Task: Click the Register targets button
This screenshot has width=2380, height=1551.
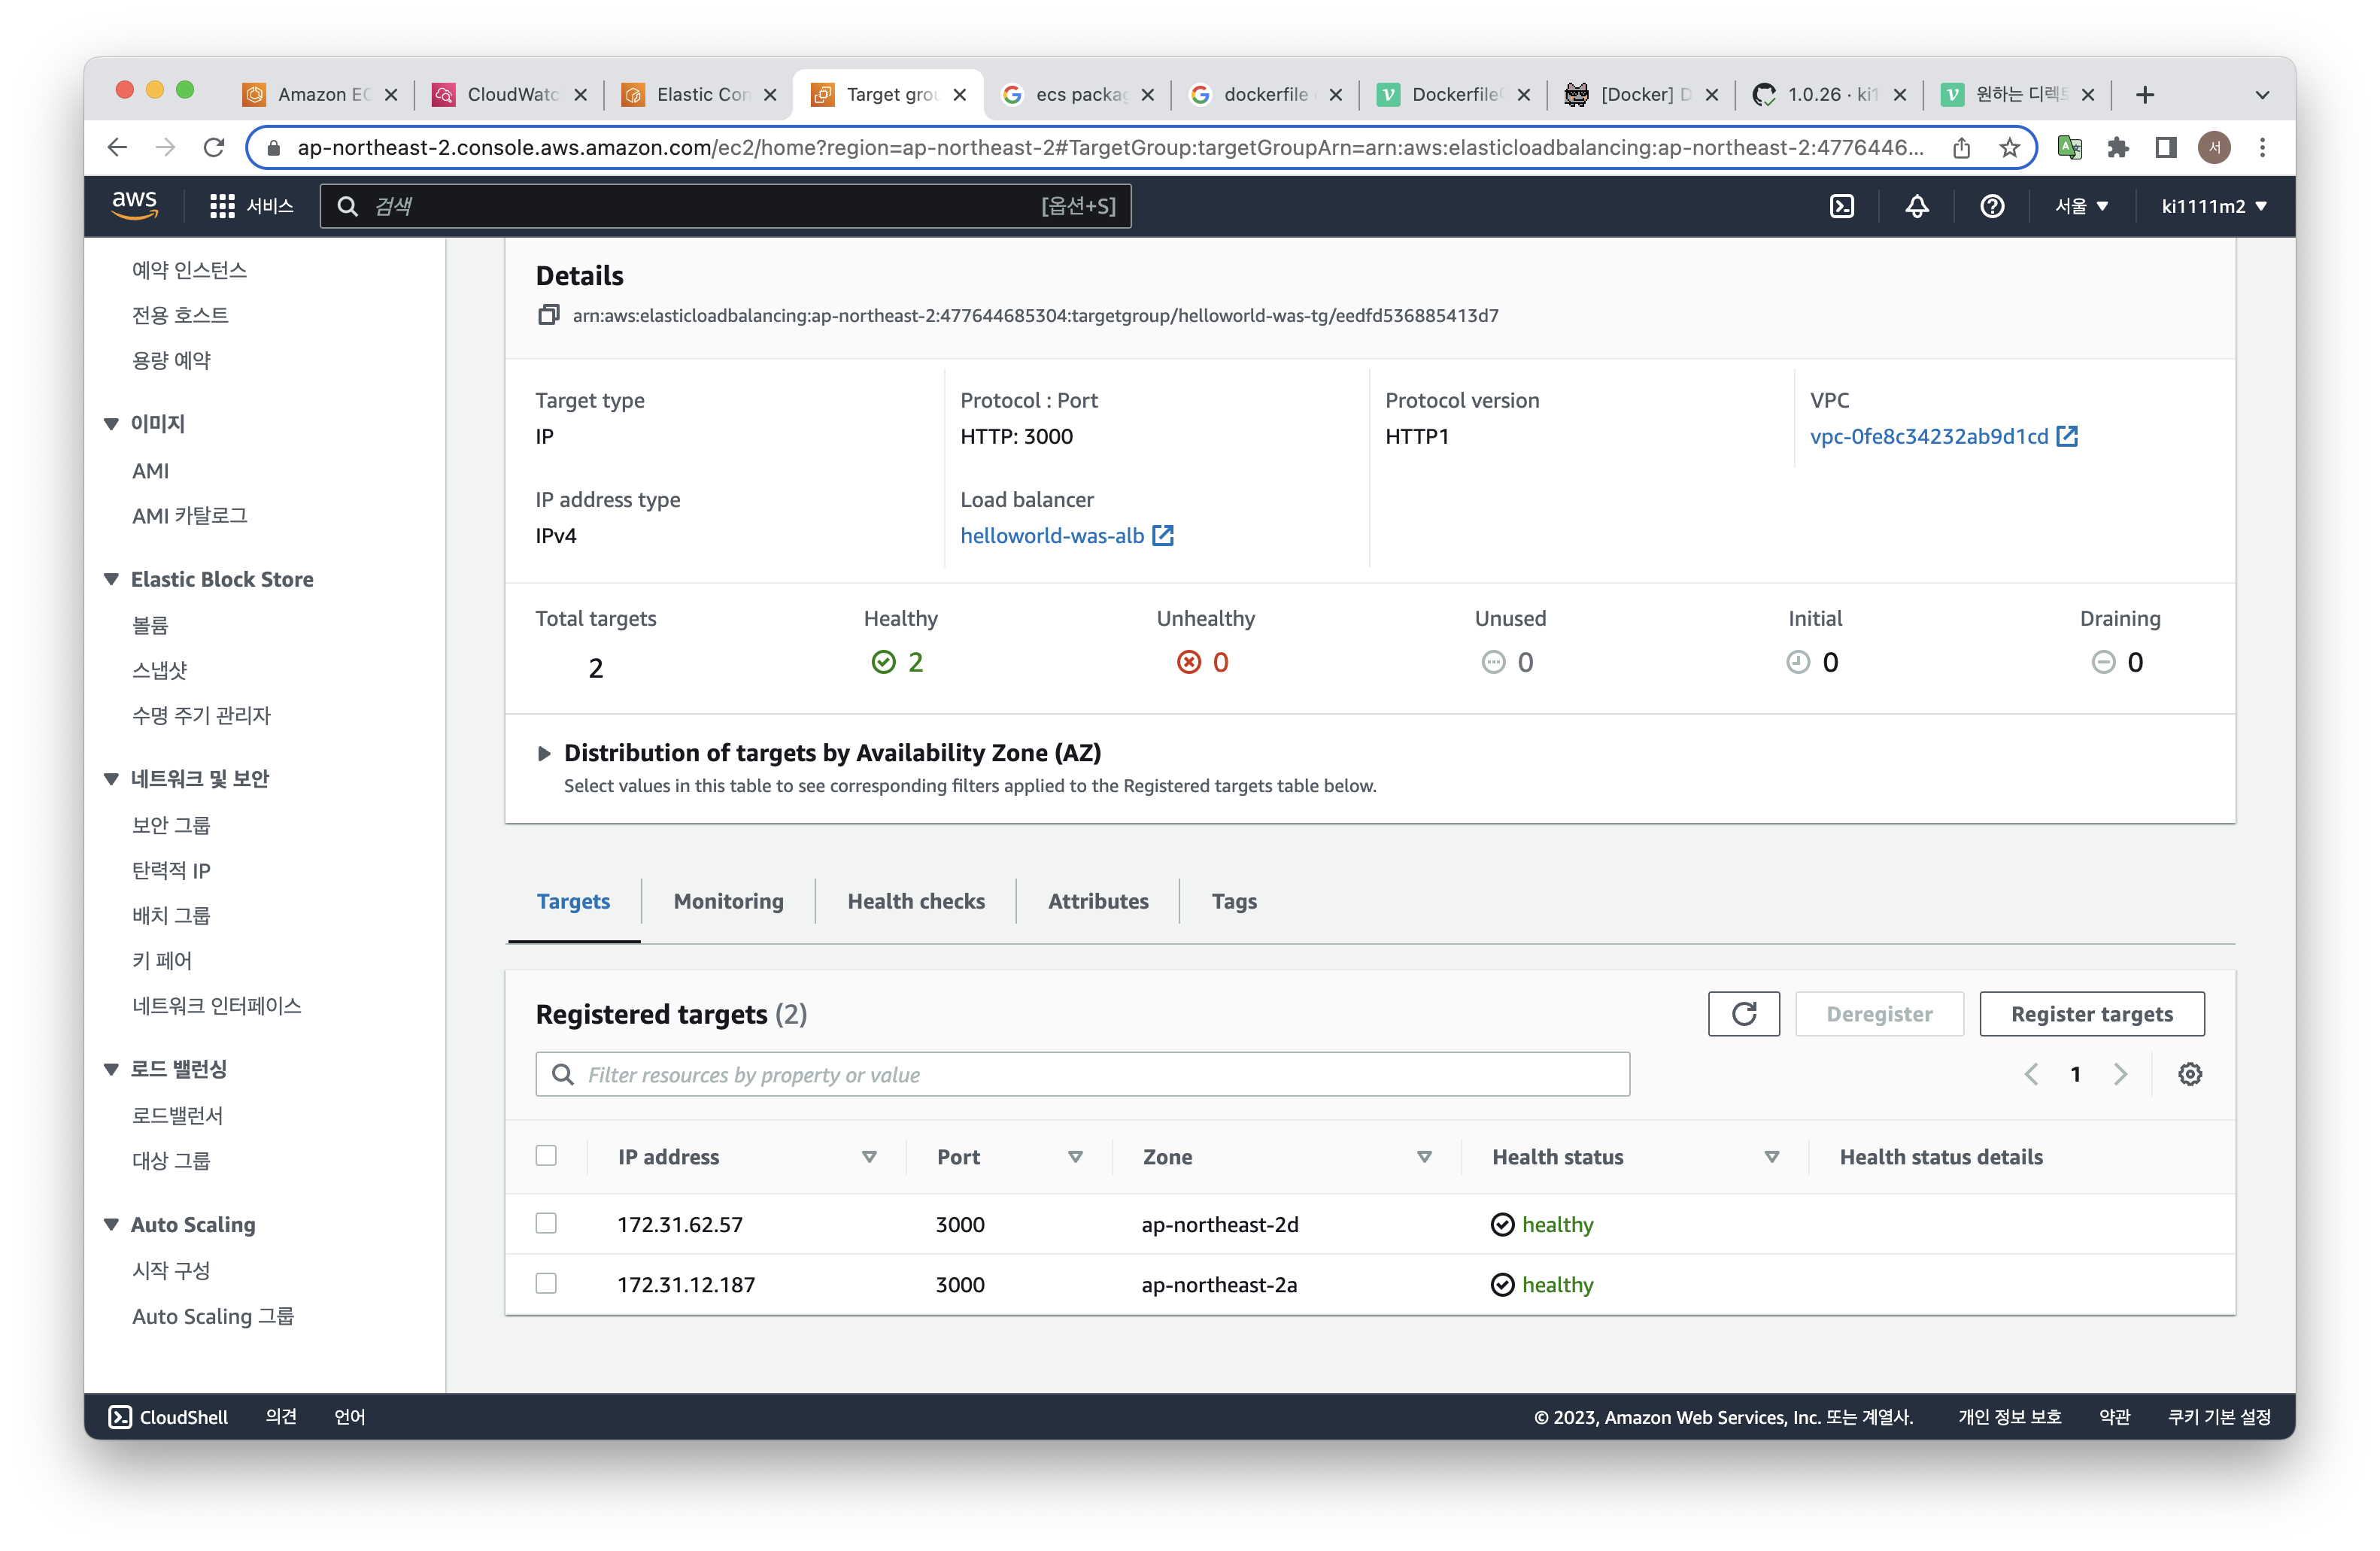Action: [2091, 1014]
